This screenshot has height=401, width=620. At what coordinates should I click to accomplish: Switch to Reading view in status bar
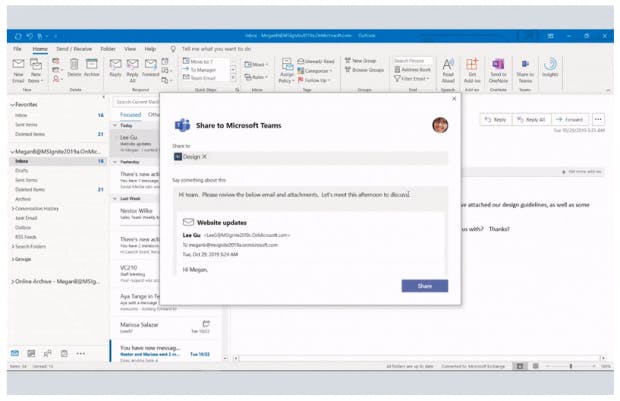click(x=535, y=366)
